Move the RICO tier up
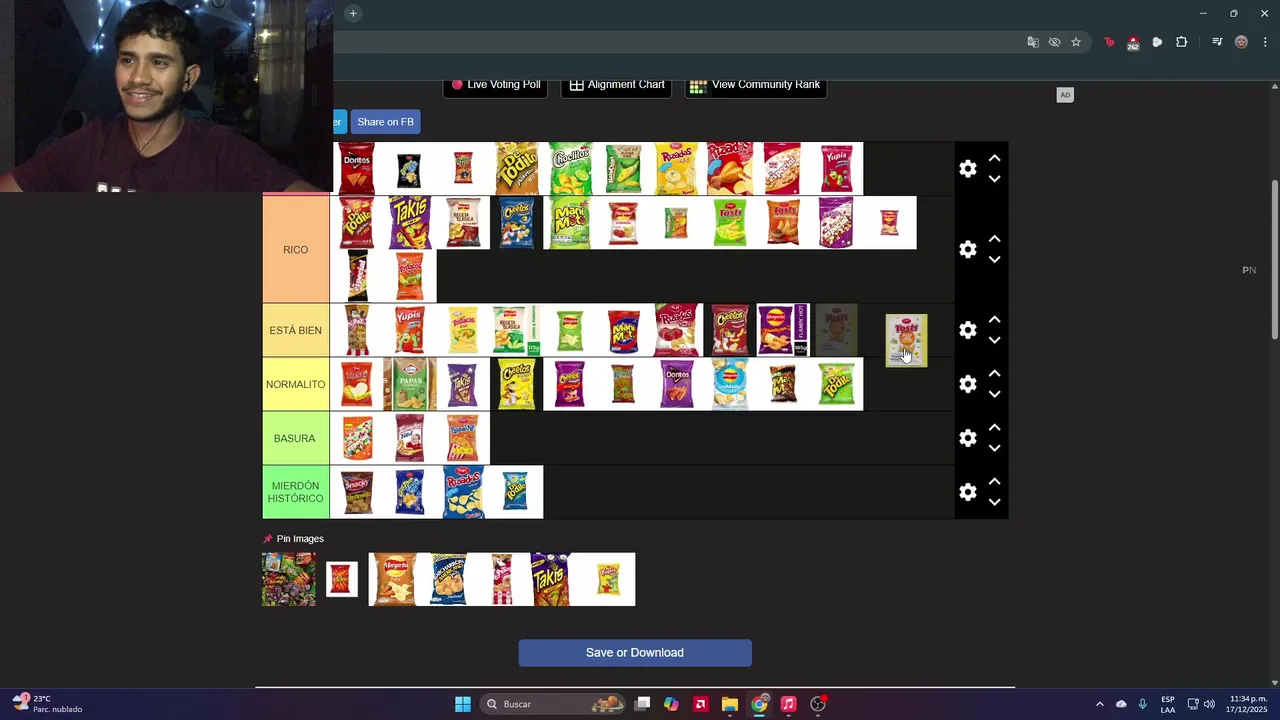This screenshot has height=720, width=1280. 994,240
